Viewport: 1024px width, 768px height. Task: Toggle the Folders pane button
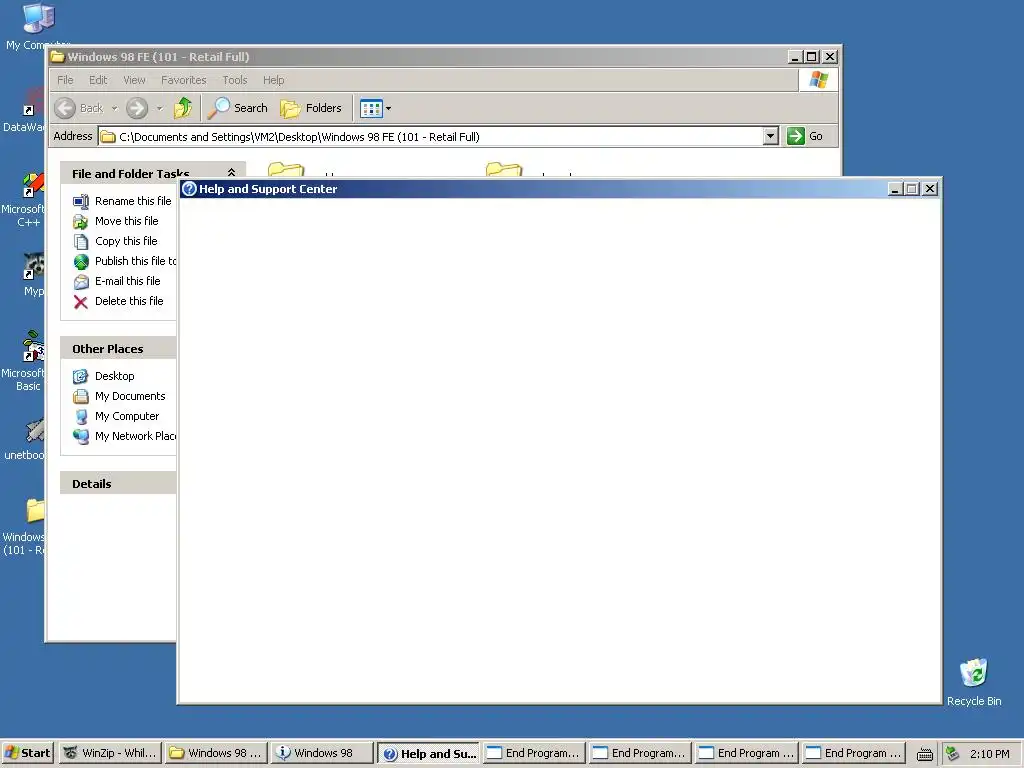(x=311, y=108)
